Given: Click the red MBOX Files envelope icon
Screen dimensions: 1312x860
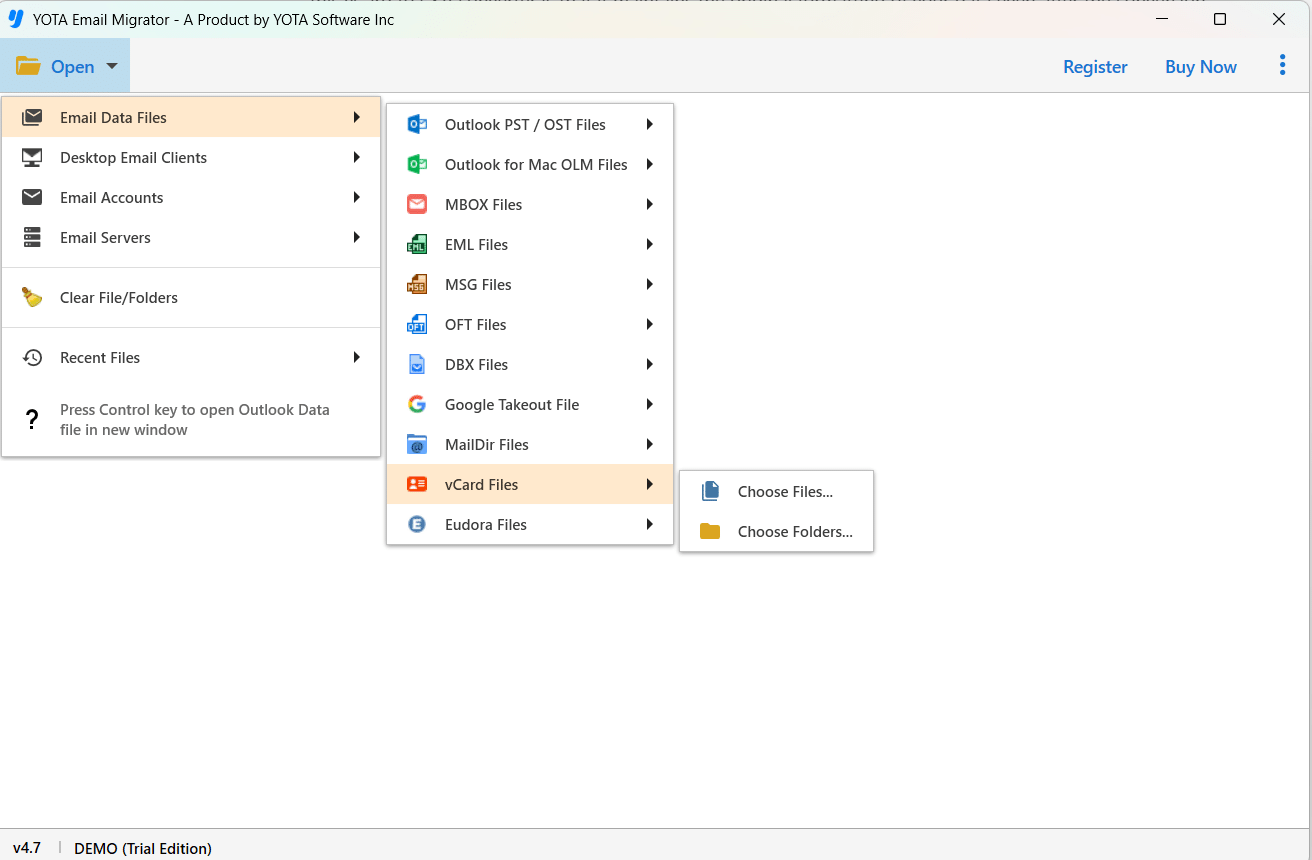Looking at the screenshot, I should (x=417, y=205).
